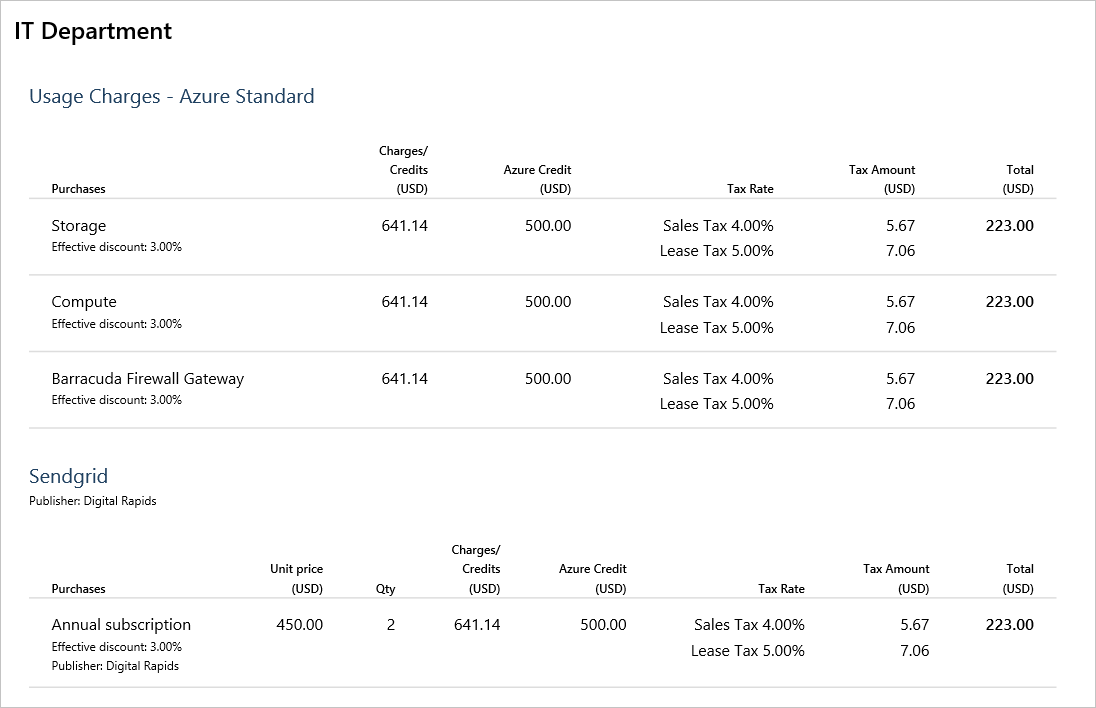The image size is (1096, 708).
Task: Click the Tax Amount (USD) column header
Action: pos(881,170)
